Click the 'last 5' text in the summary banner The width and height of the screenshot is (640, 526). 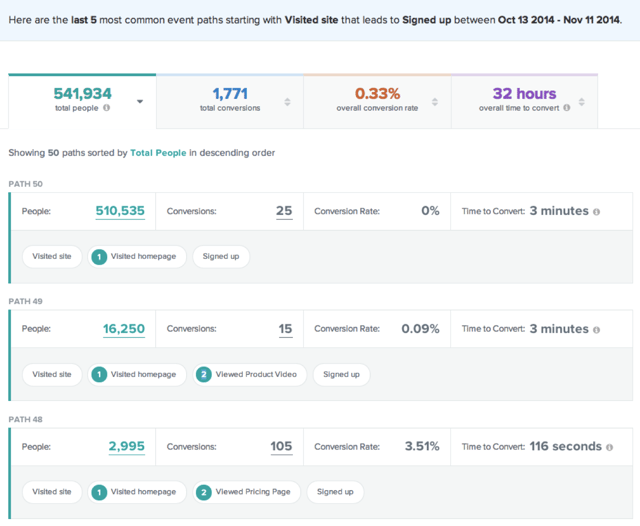coord(84,20)
